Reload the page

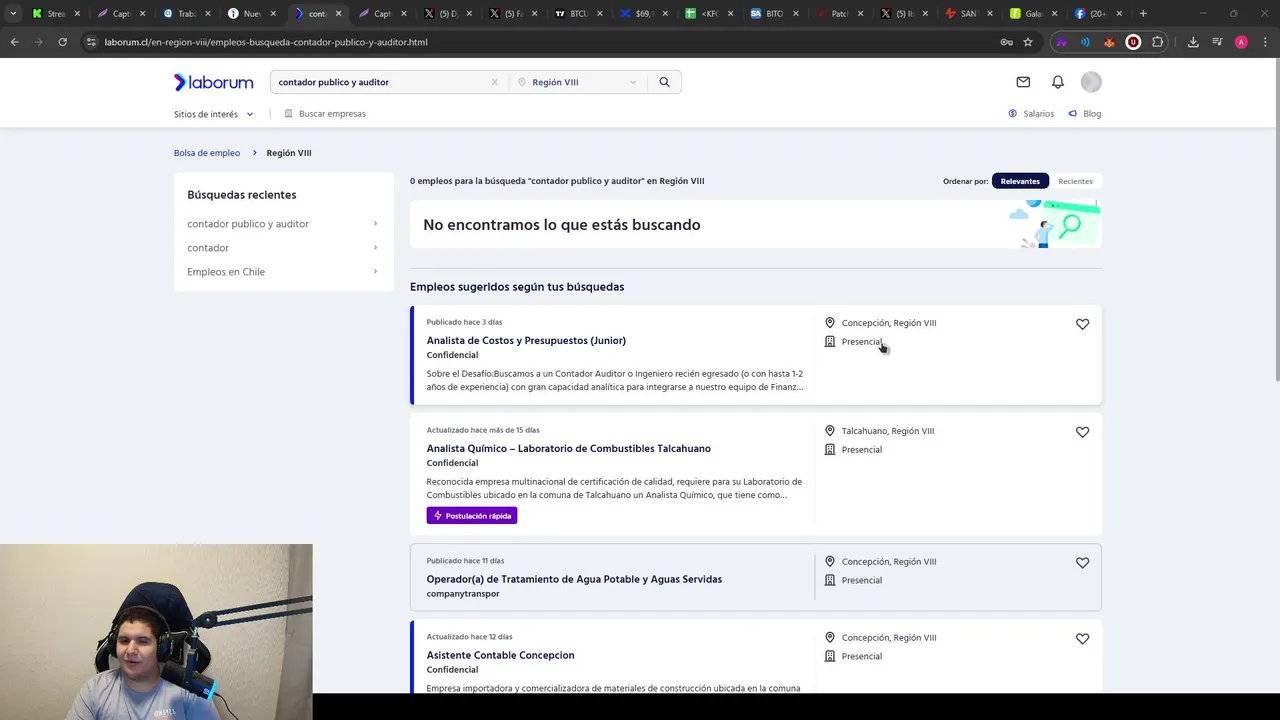coord(62,42)
